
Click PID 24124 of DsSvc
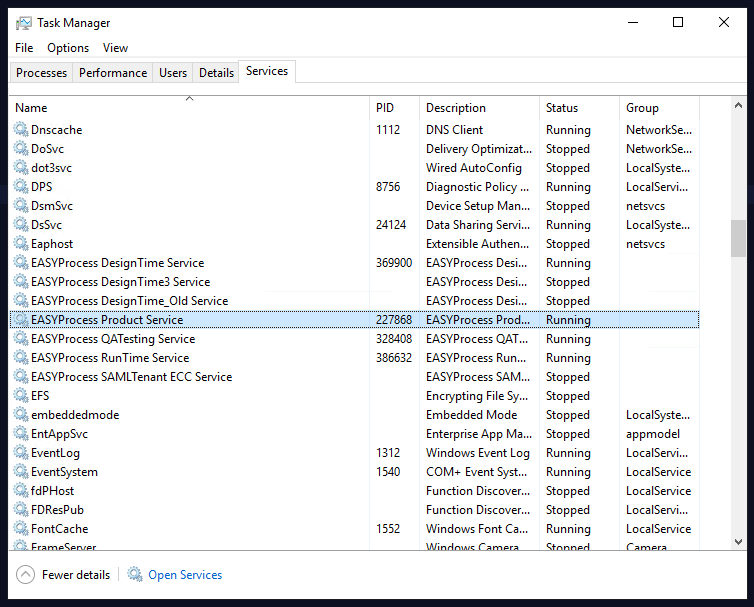coord(391,225)
